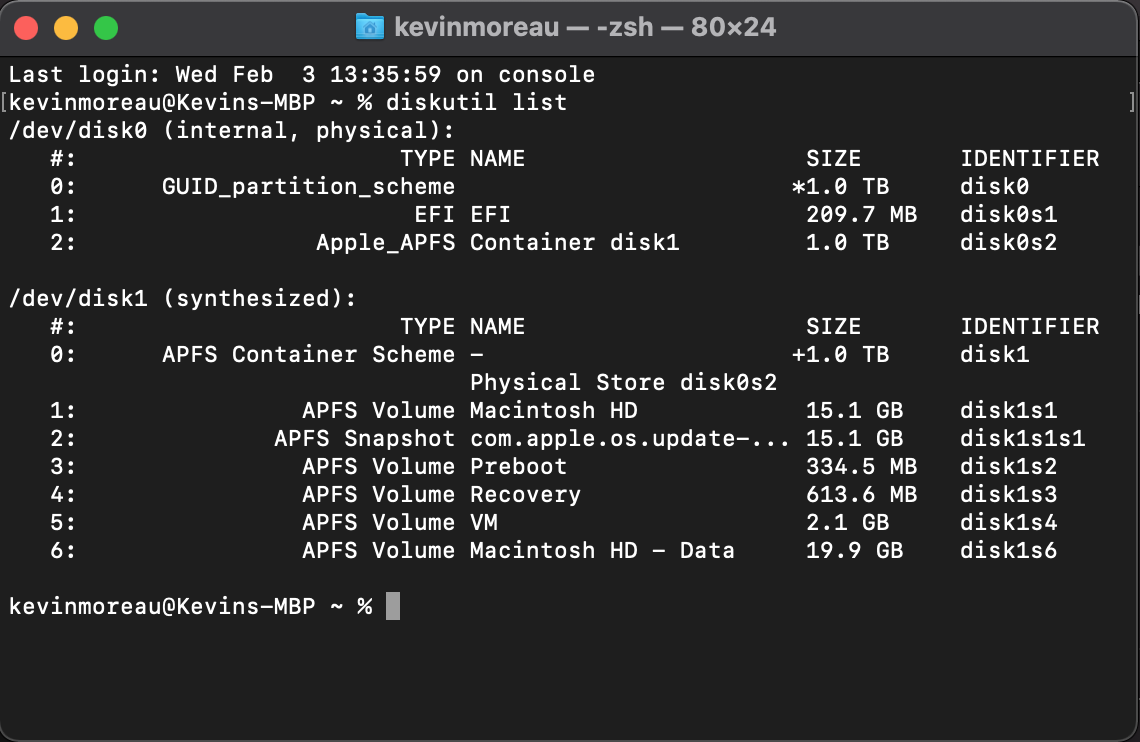Click 'Container disk1' name text

point(574,243)
